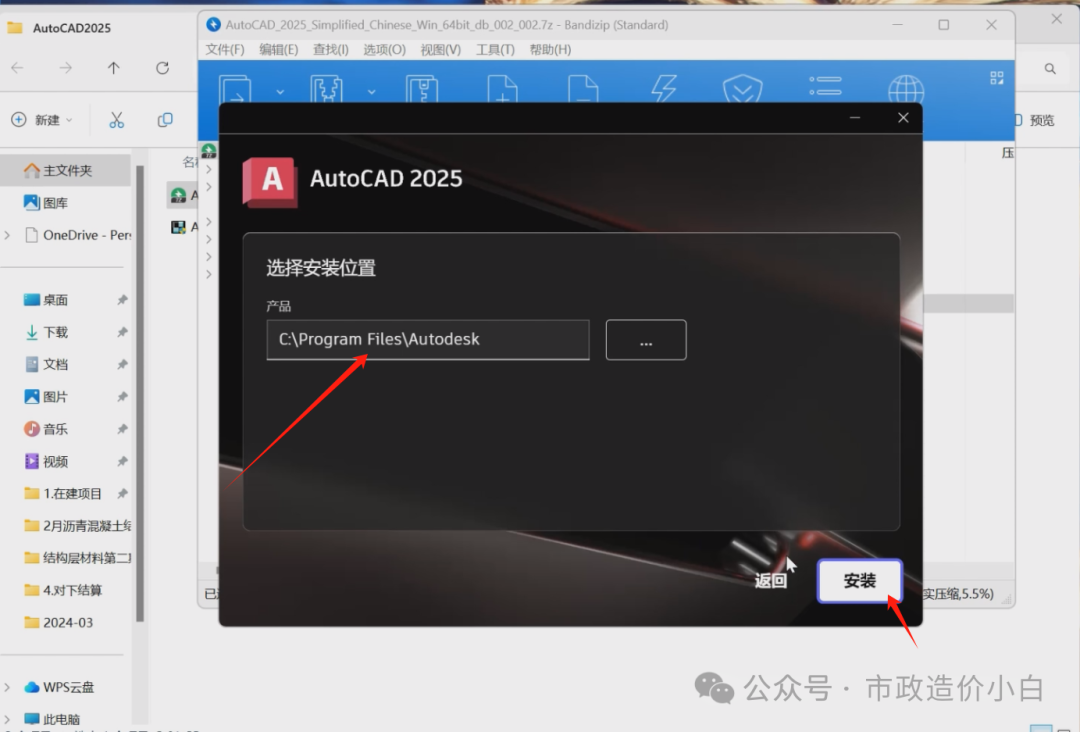Viewport: 1080px width, 732px height.
Task: Open 视图(V) menu in Bandizip
Action: click(441, 50)
